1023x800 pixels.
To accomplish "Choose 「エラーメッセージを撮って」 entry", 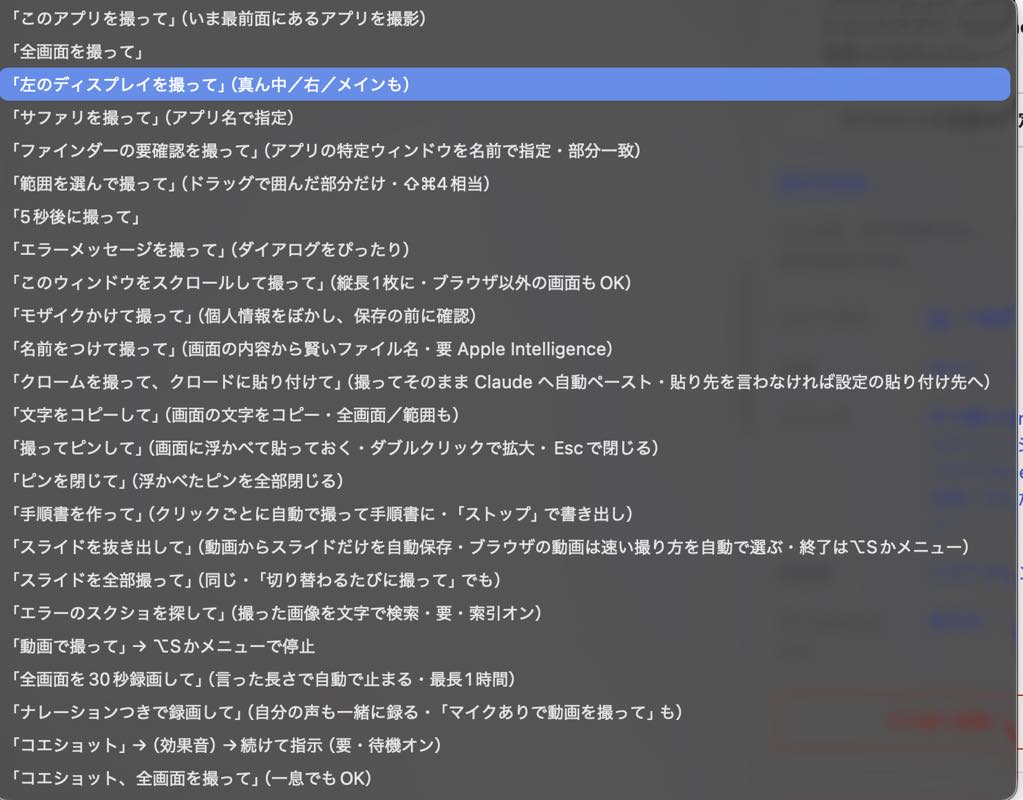I will point(505,249).
